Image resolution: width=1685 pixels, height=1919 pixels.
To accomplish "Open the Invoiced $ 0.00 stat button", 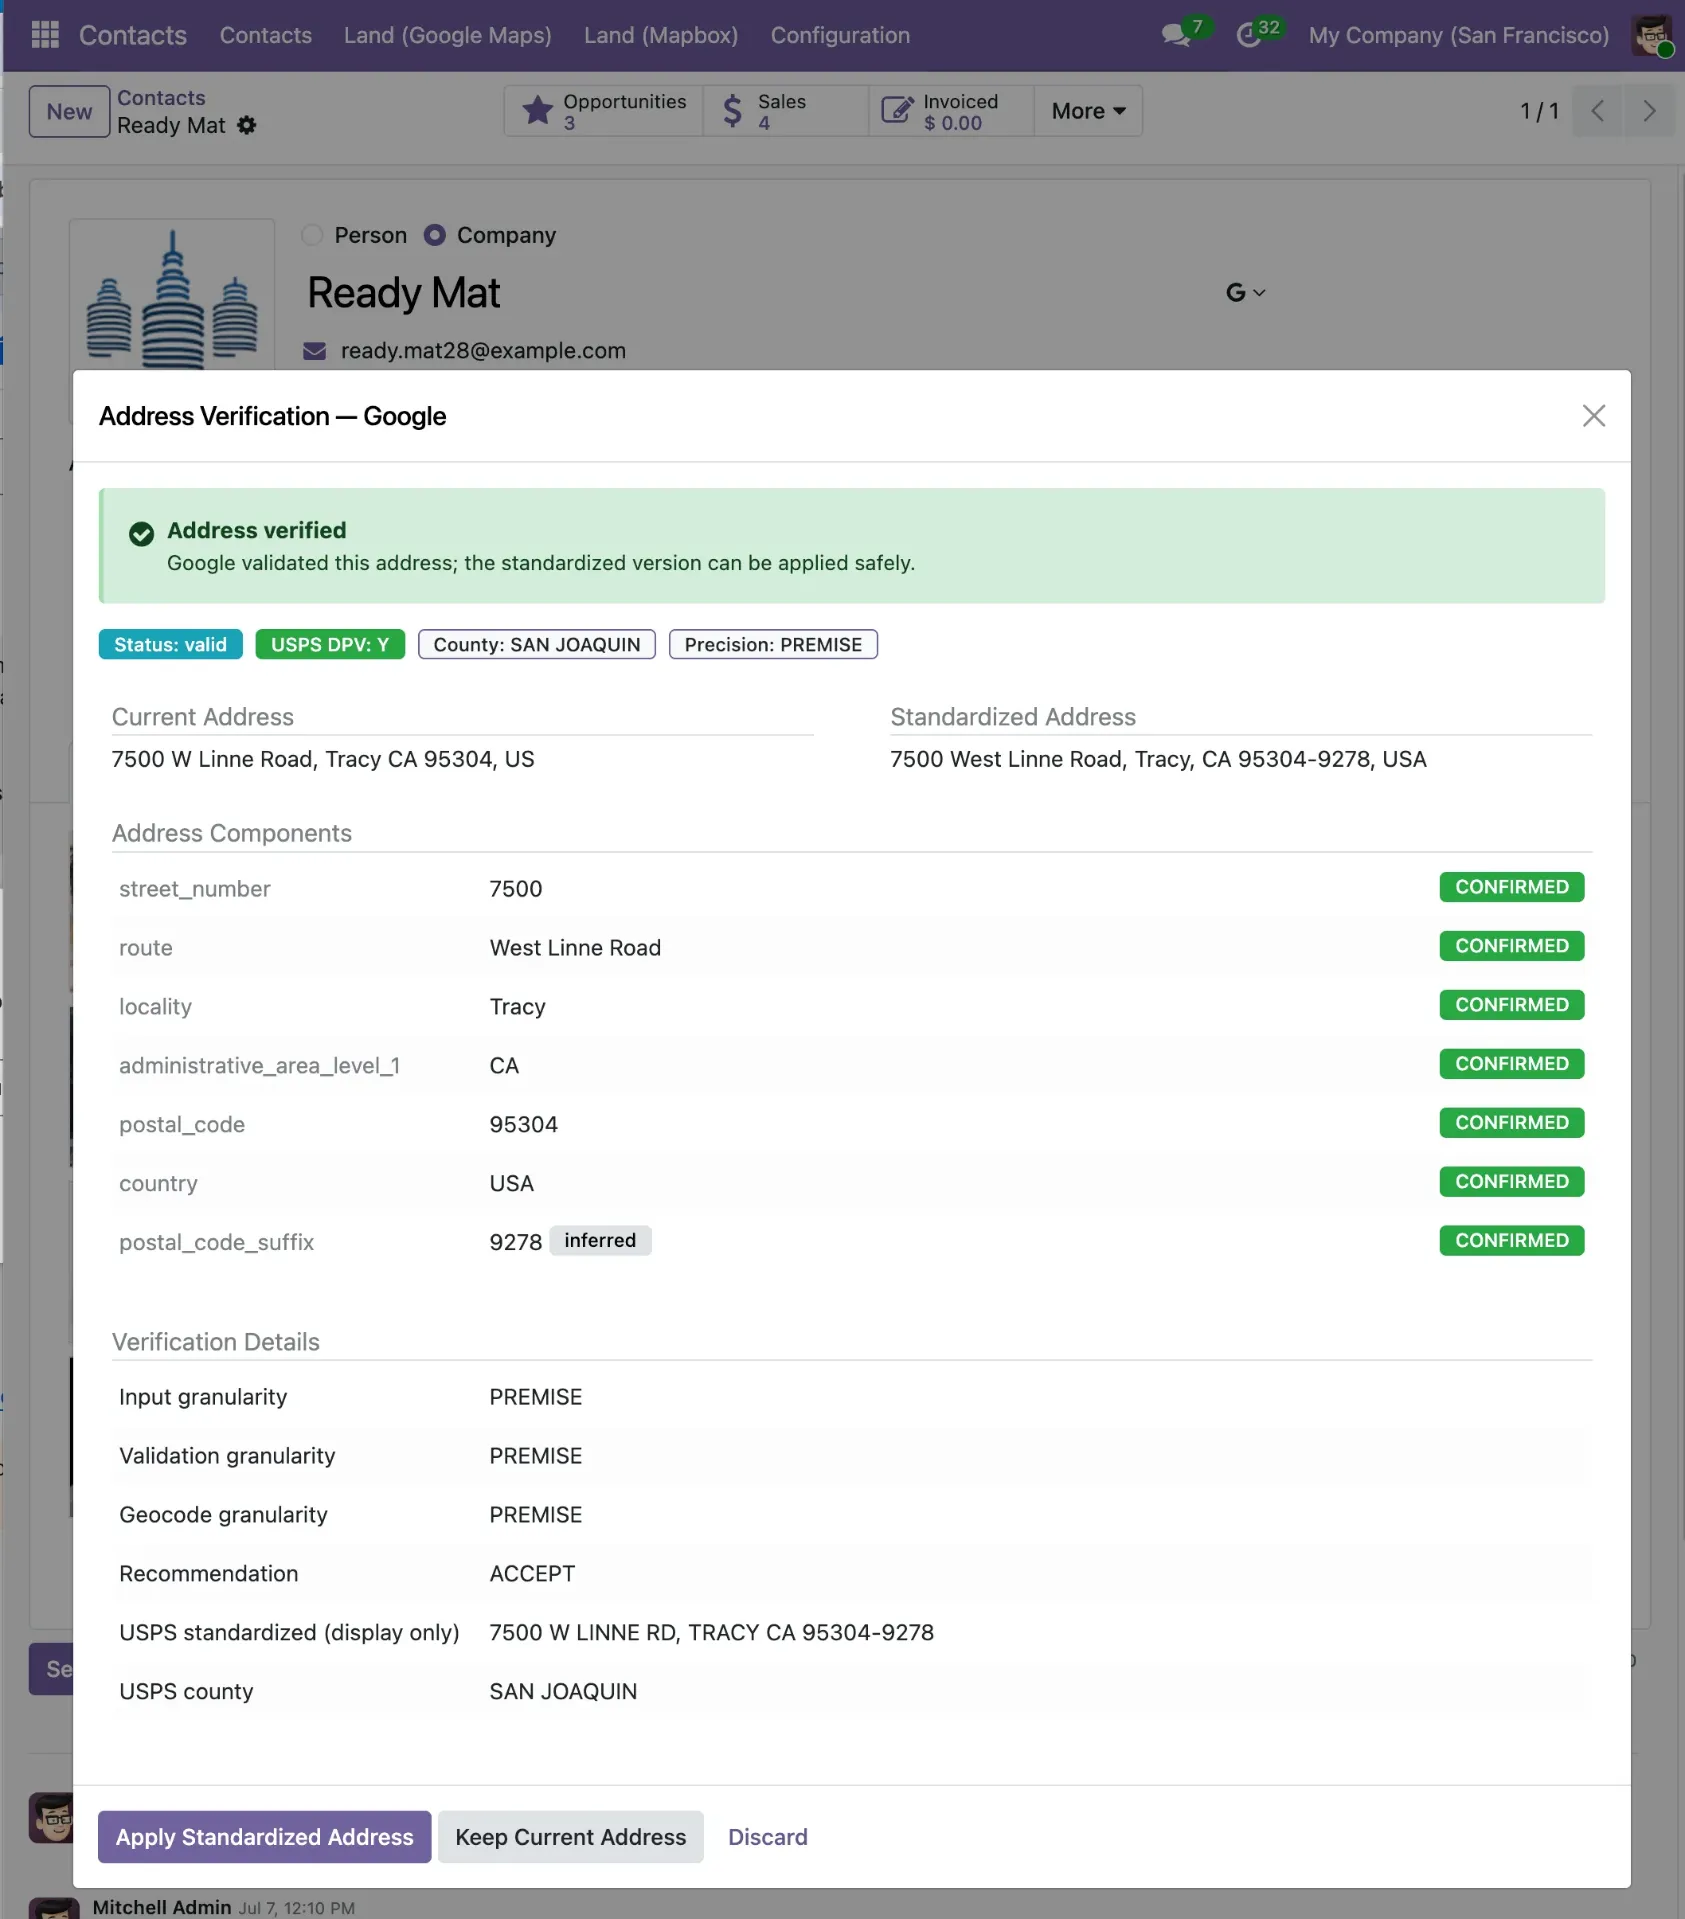I will (951, 111).
